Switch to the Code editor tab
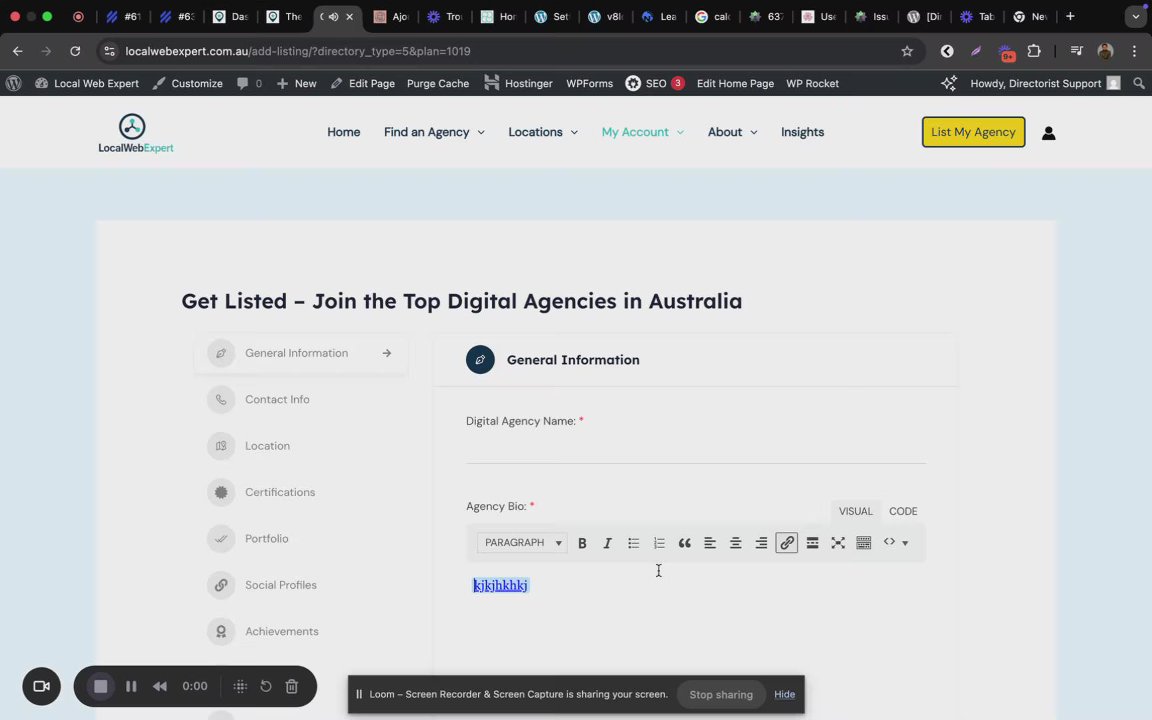The image size is (1152, 720). click(903, 511)
